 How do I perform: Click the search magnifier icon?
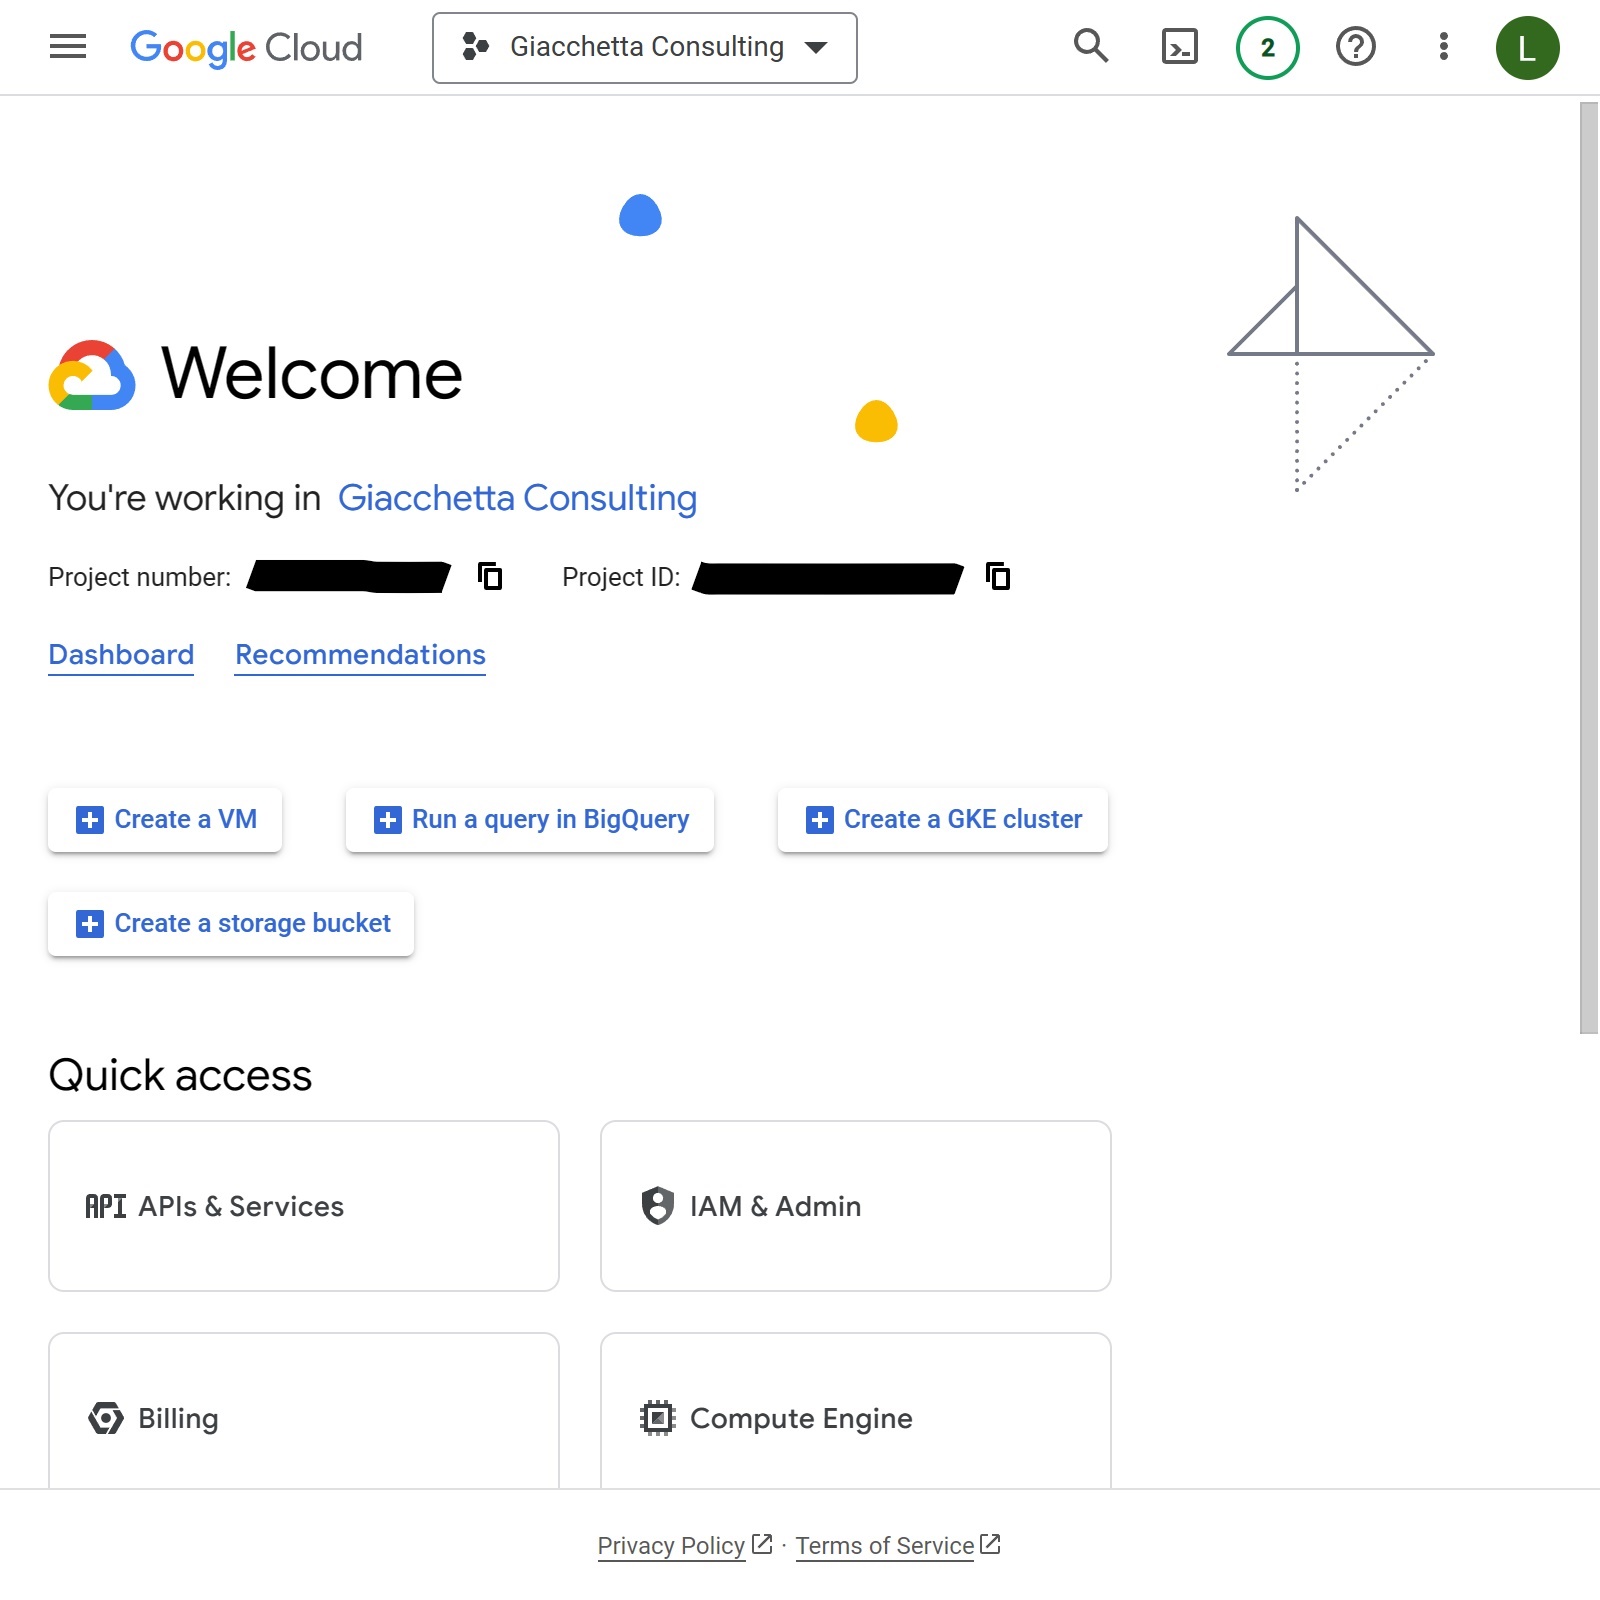point(1090,47)
